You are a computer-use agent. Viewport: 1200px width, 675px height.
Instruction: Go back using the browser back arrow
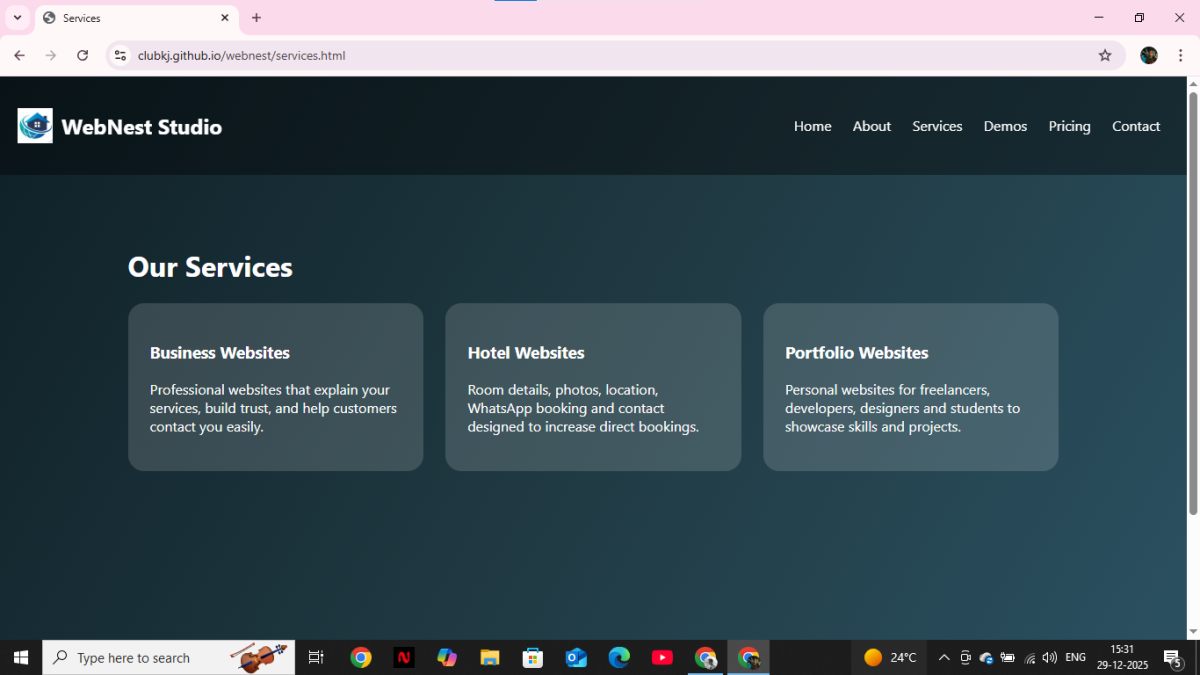pos(20,56)
